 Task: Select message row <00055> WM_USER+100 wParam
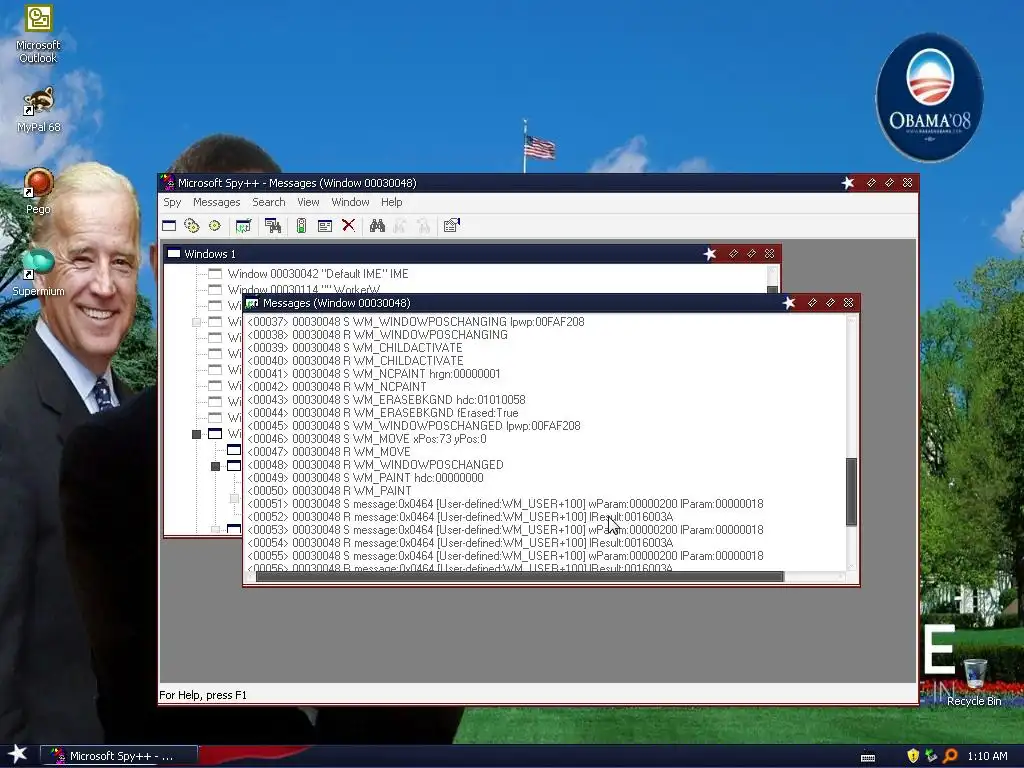tap(505, 556)
